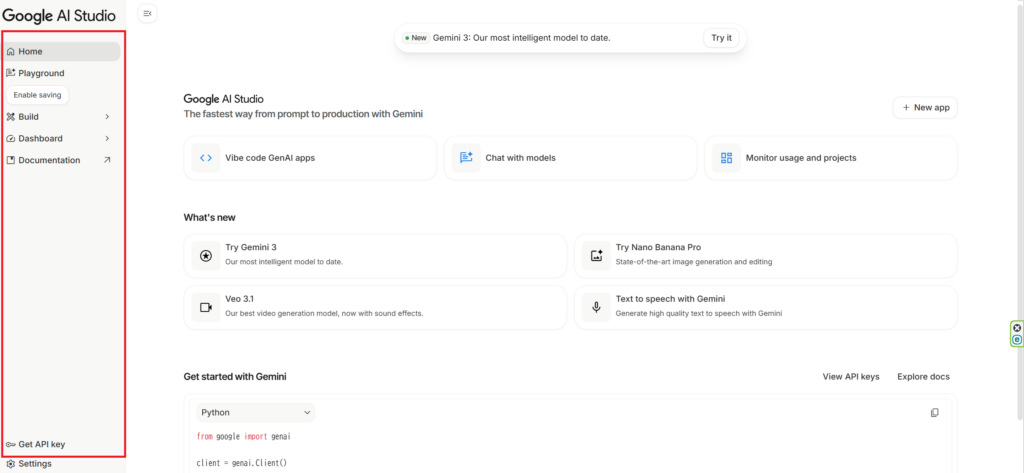
Task: Collapse the sidebar with the panel toggle icon
Action: pos(147,13)
